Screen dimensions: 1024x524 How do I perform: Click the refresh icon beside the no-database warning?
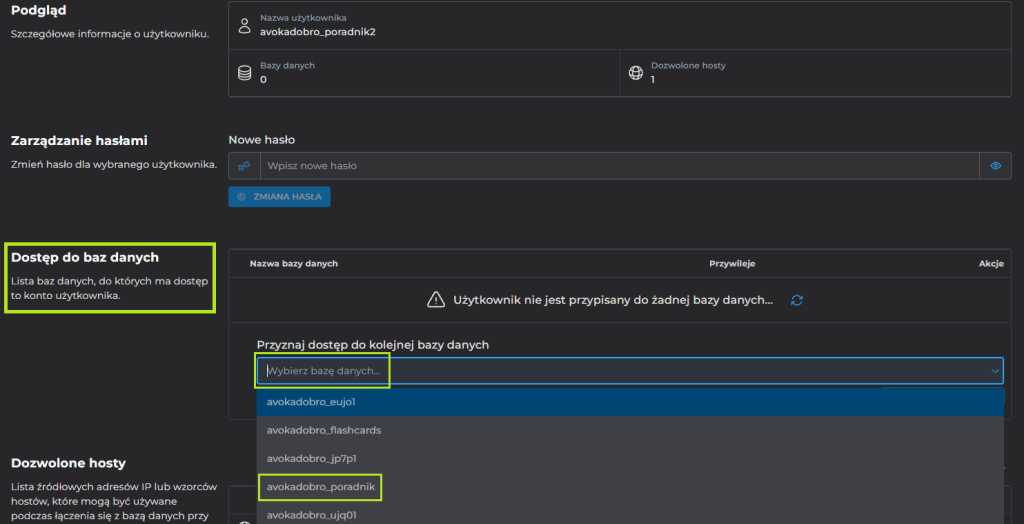tap(797, 300)
